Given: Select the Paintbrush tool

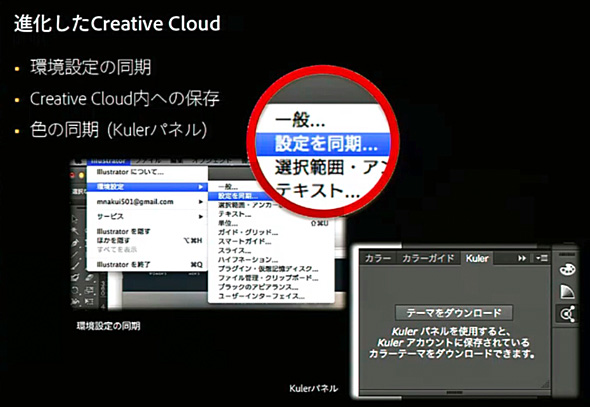Looking at the screenshot, I should [76, 266].
